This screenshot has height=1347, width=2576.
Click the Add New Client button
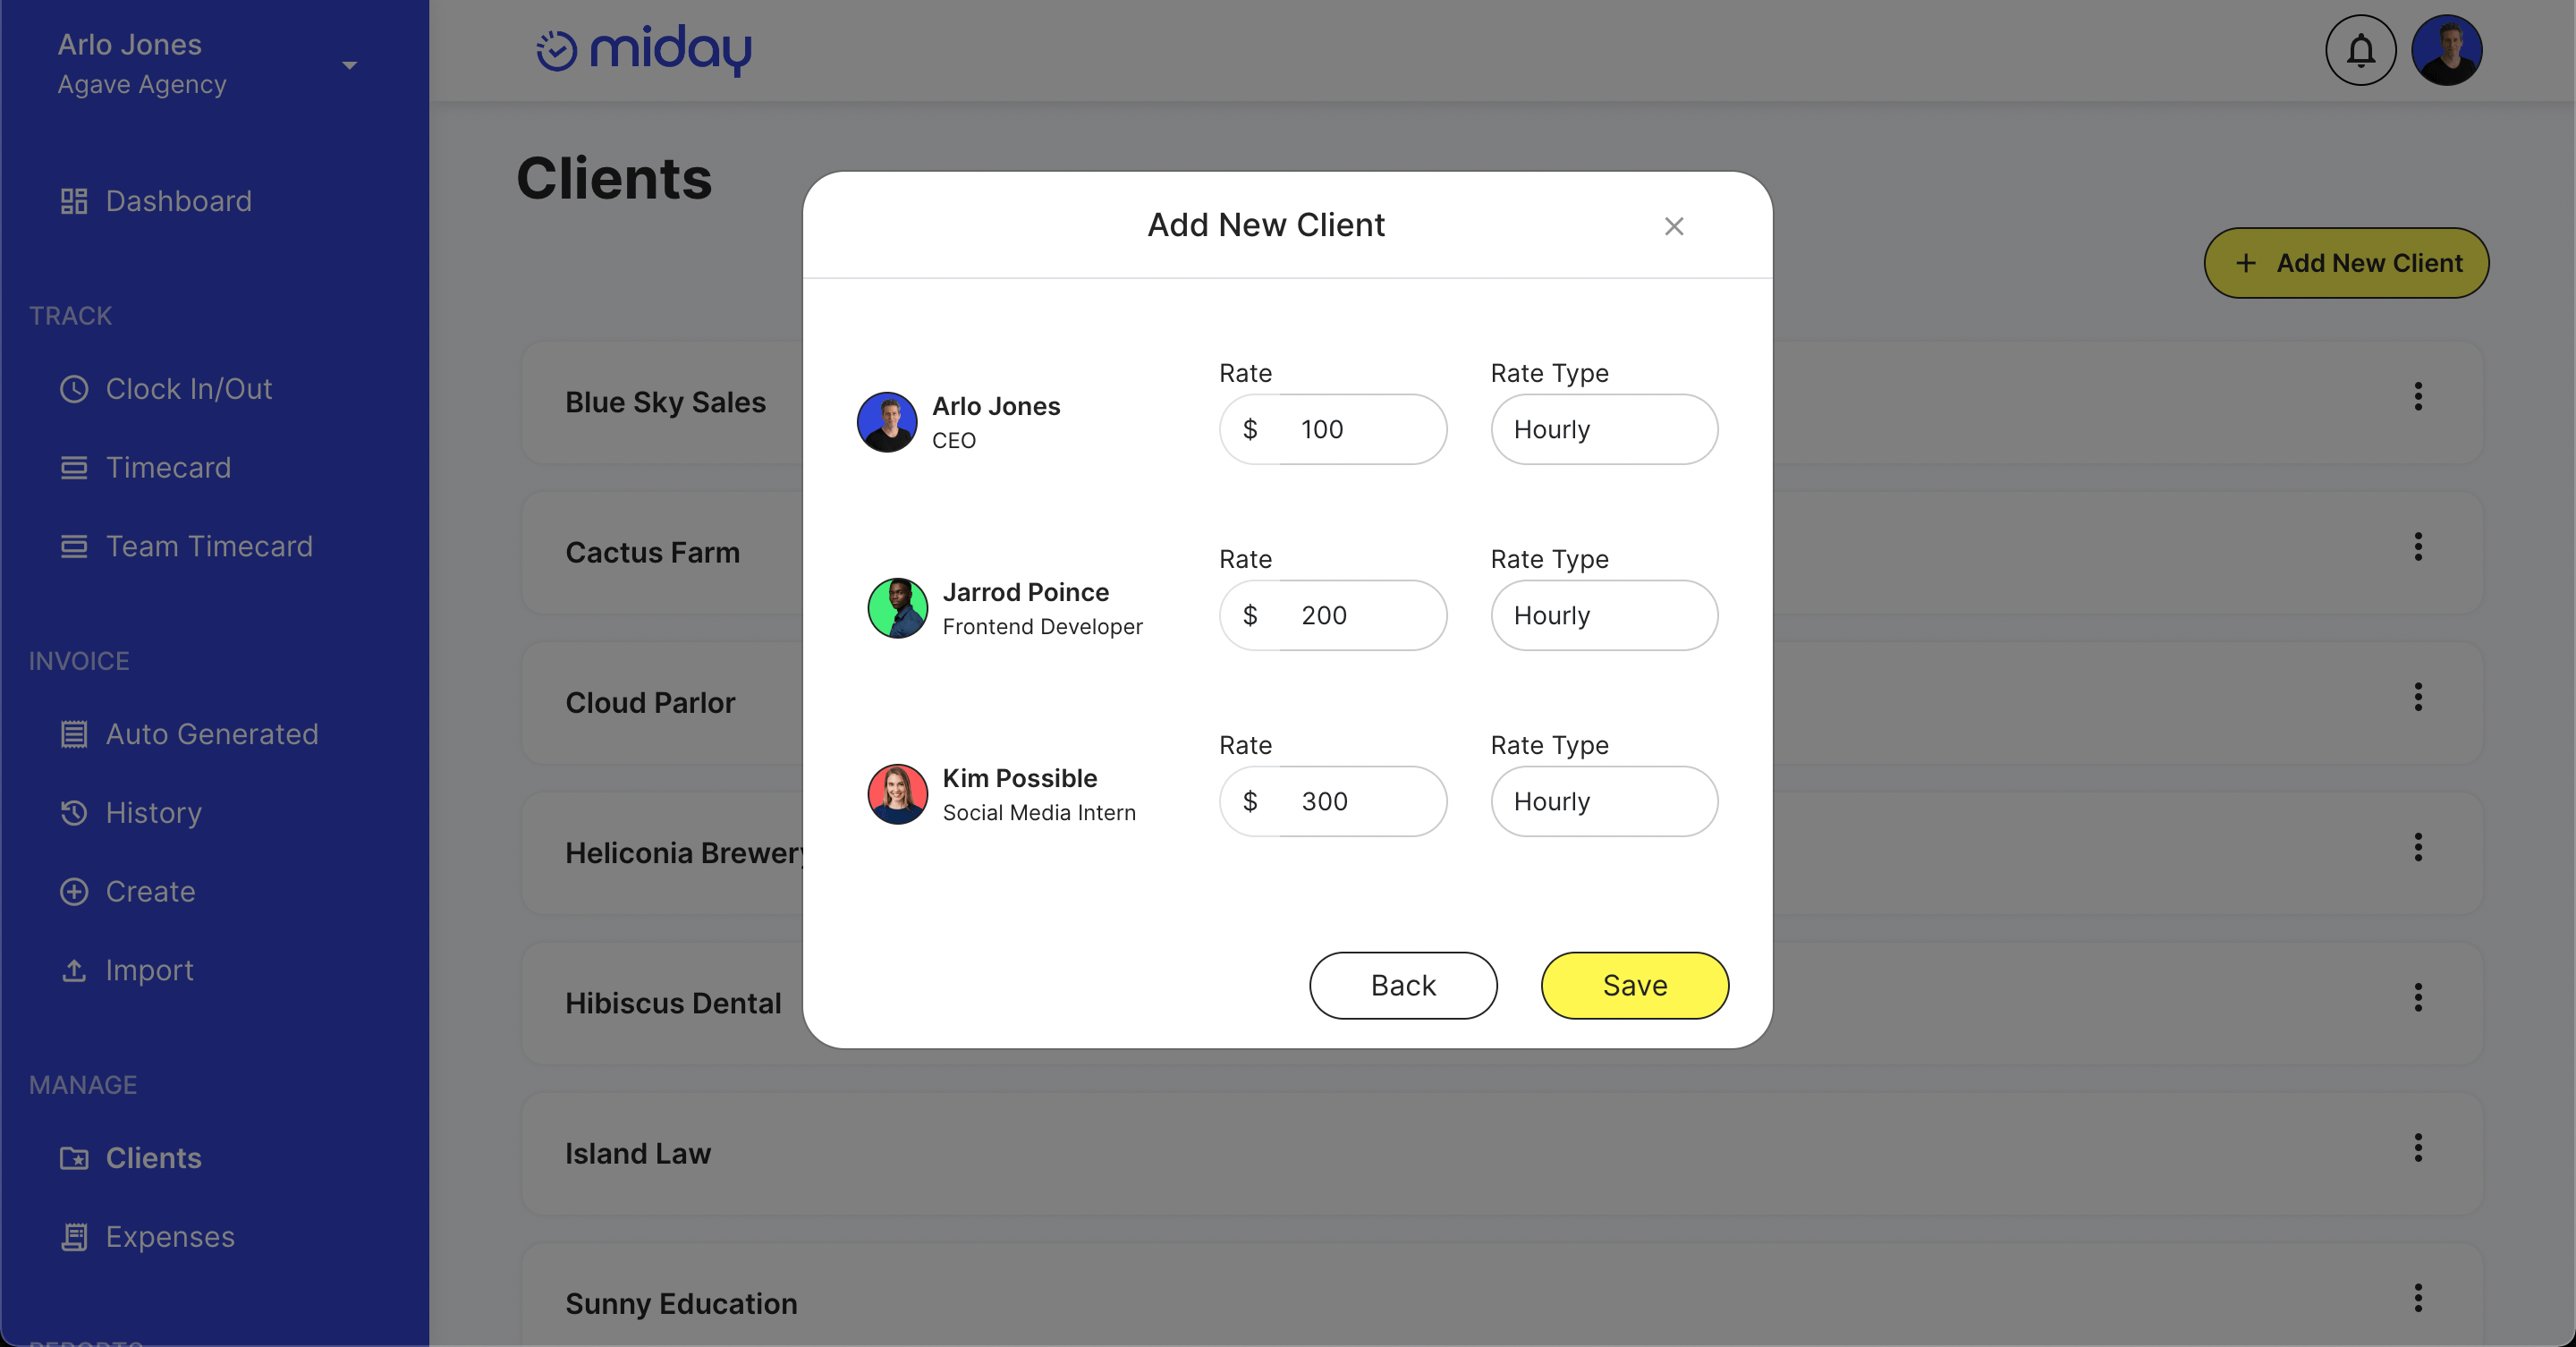(2348, 262)
